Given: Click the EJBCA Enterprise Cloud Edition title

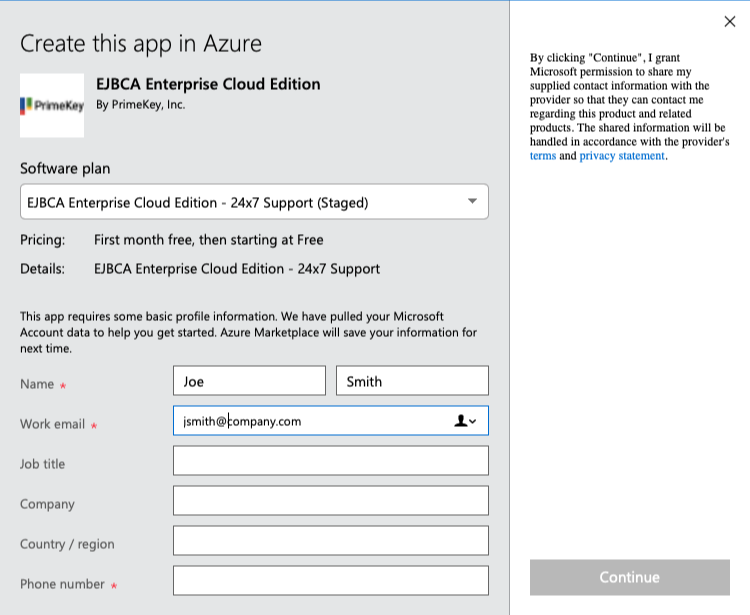Looking at the screenshot, I should pyautogui.click(x=208, y=84).
